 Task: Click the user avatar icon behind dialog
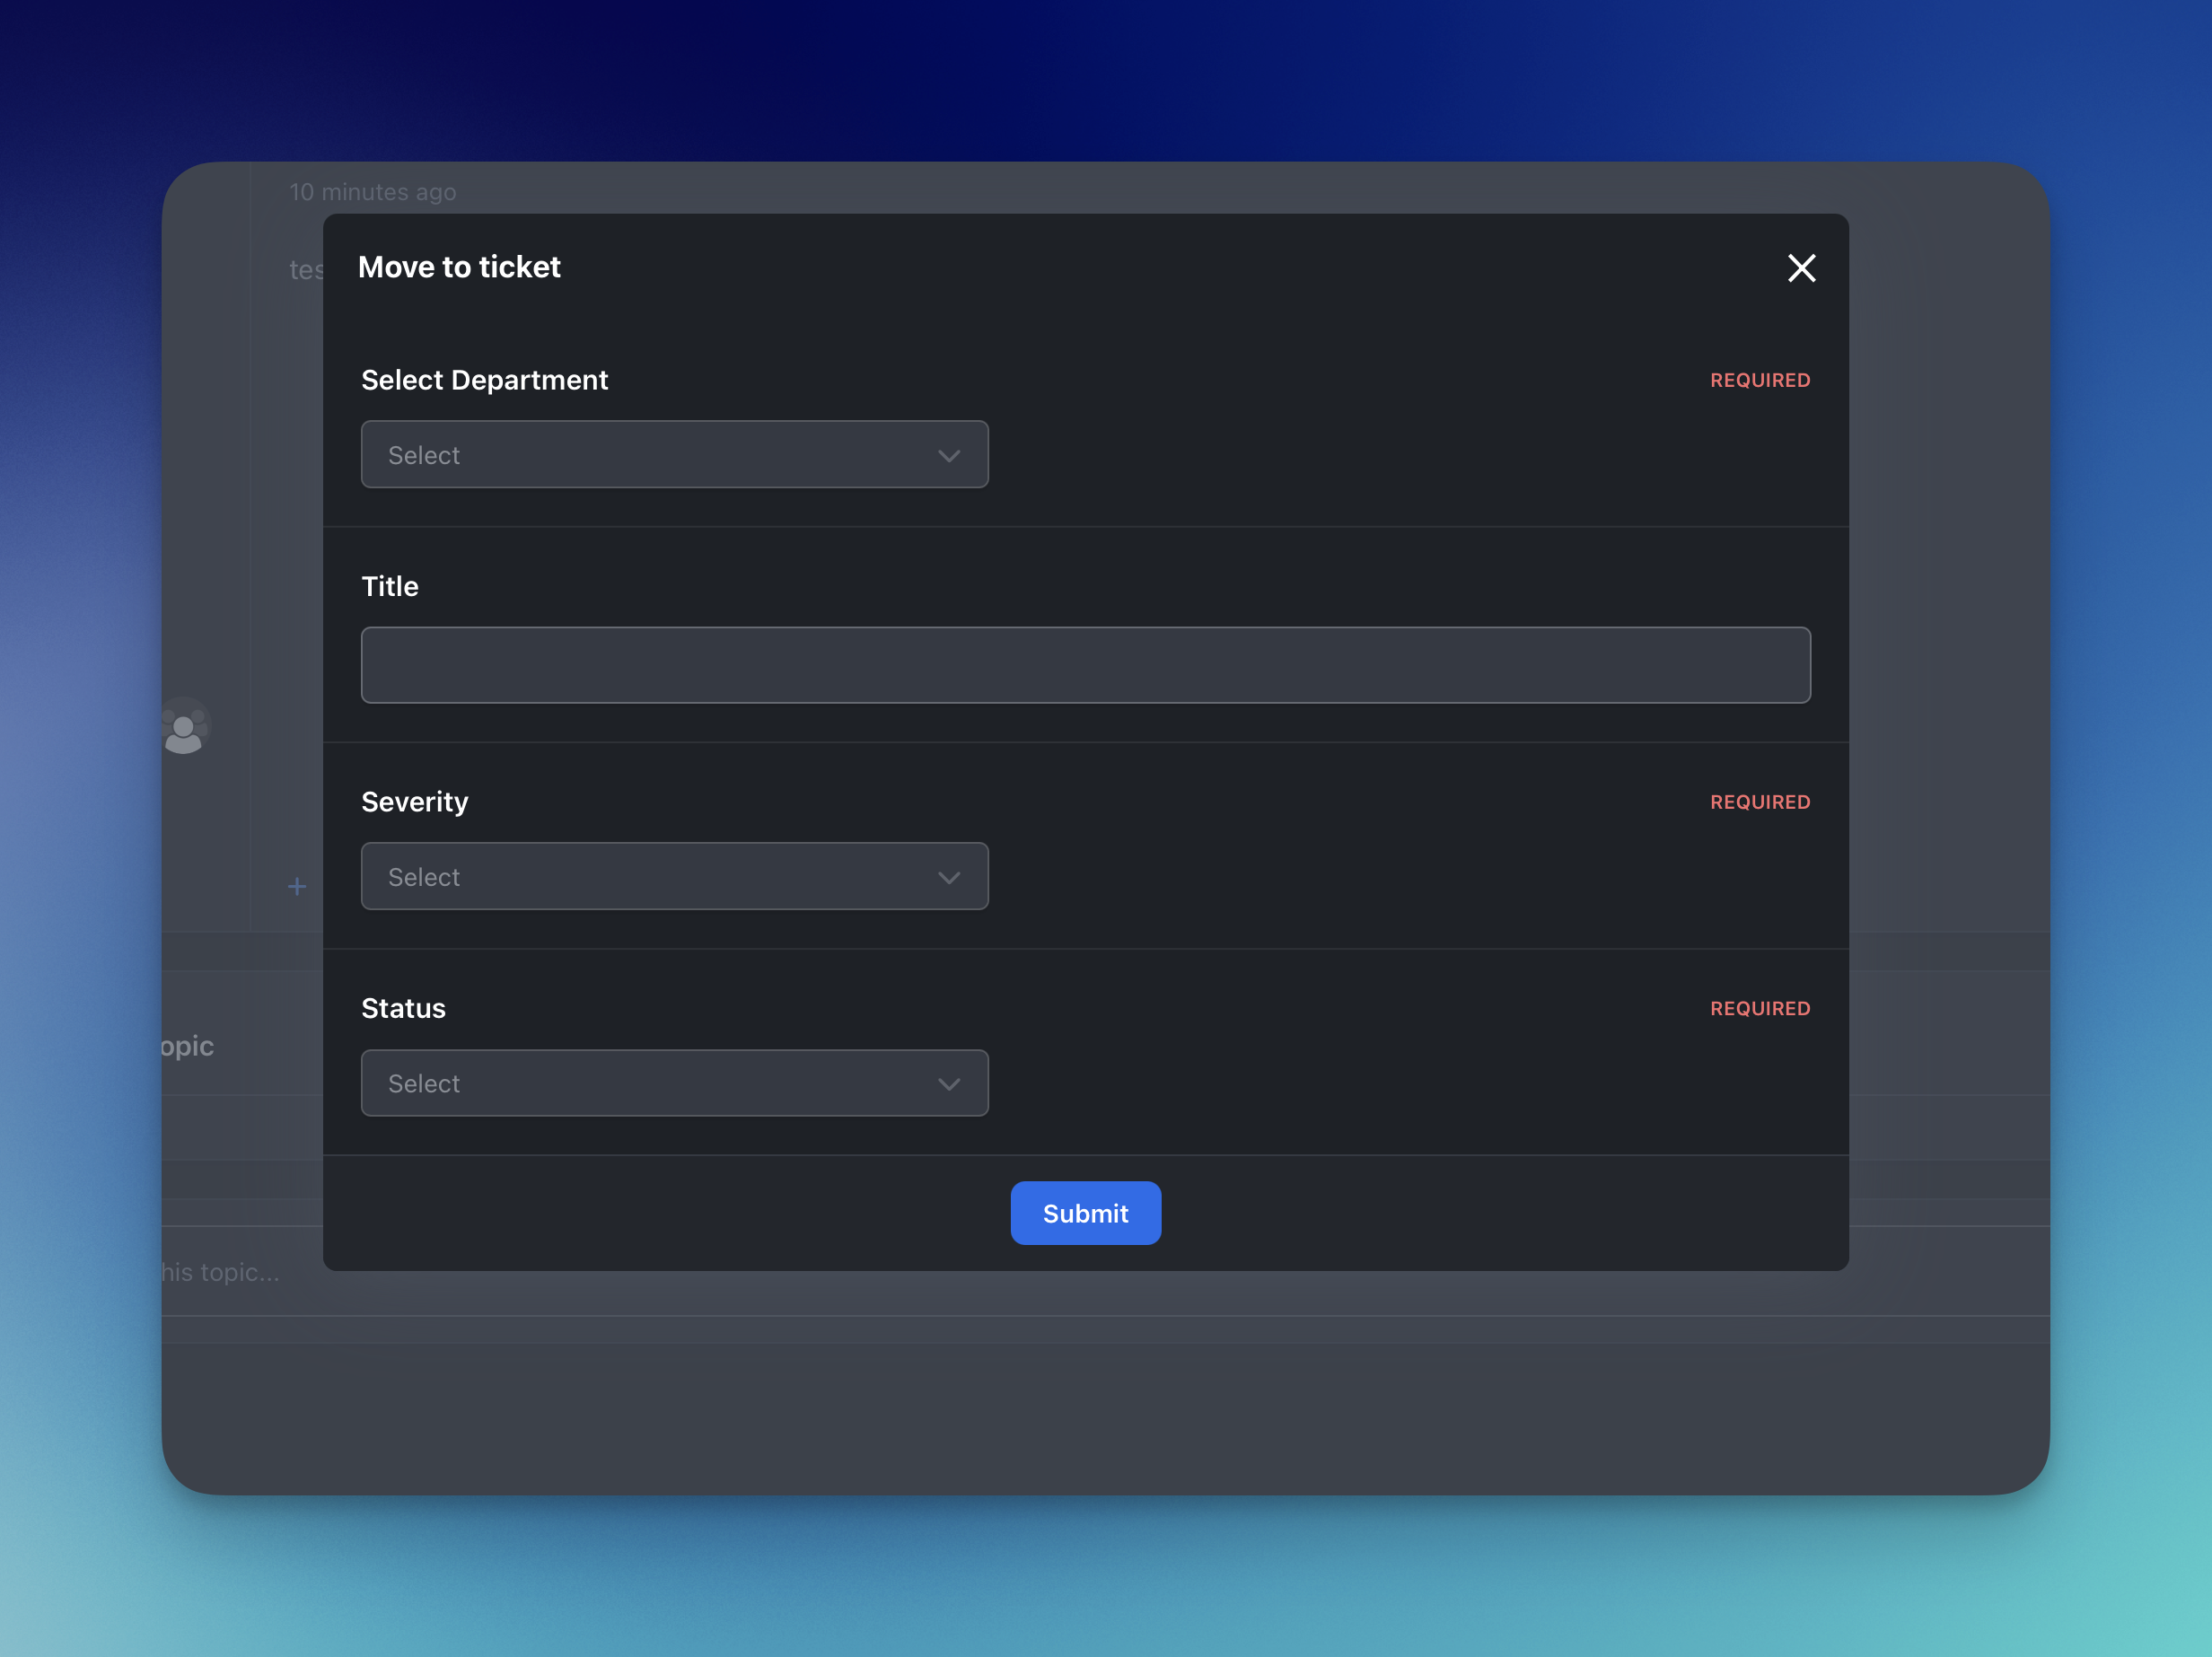pyautogui.click(x=185, y=727)
